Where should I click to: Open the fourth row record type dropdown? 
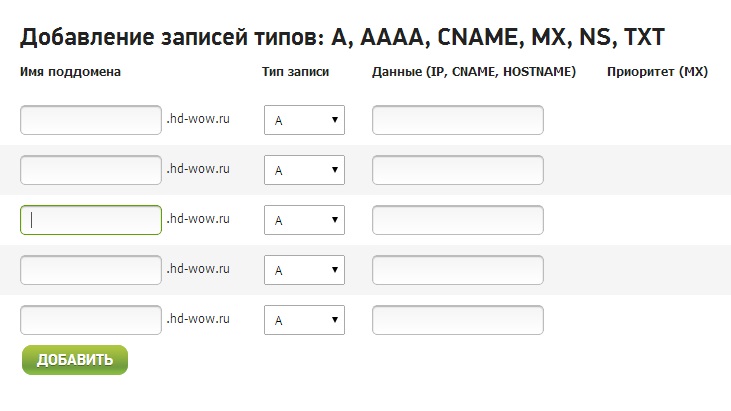coord(304,271)
